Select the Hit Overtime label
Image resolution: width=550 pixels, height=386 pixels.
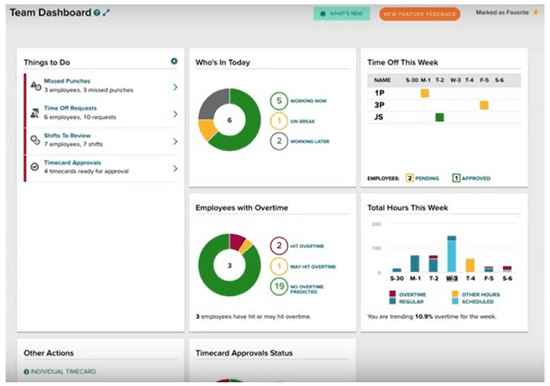pyautogui.click(x=307, y=246)
